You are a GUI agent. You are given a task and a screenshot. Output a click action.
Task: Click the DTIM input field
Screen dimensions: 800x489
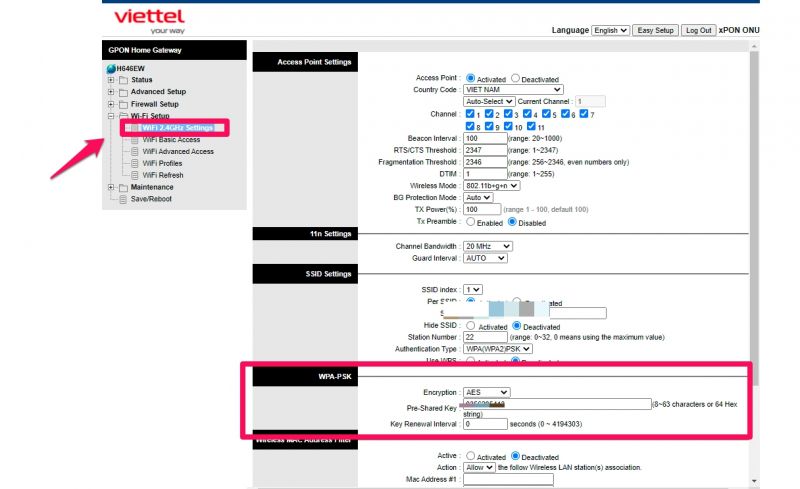point(485,174)
